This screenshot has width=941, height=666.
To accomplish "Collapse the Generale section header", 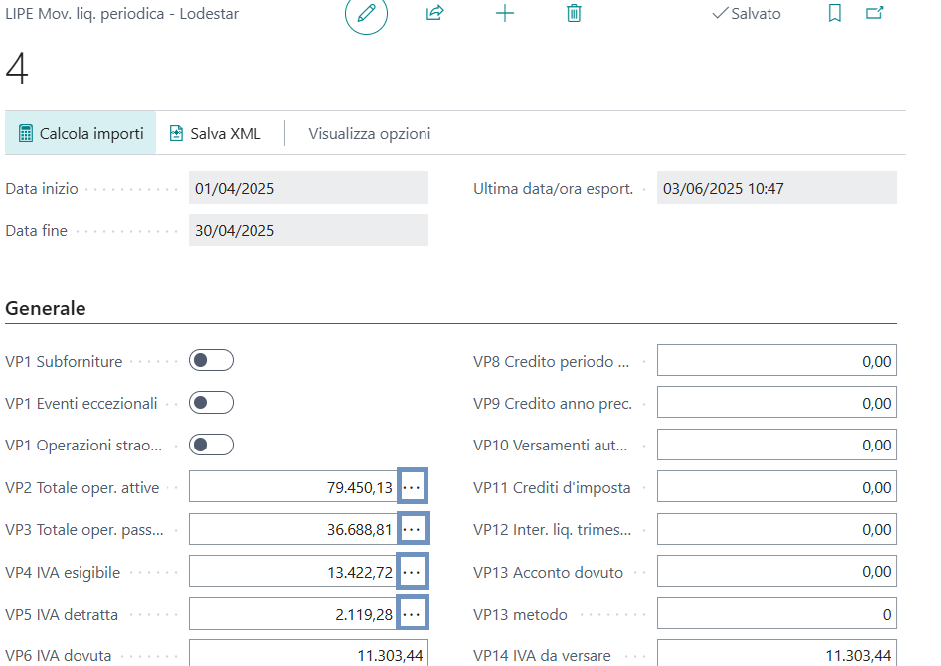I will pos(46,308).
